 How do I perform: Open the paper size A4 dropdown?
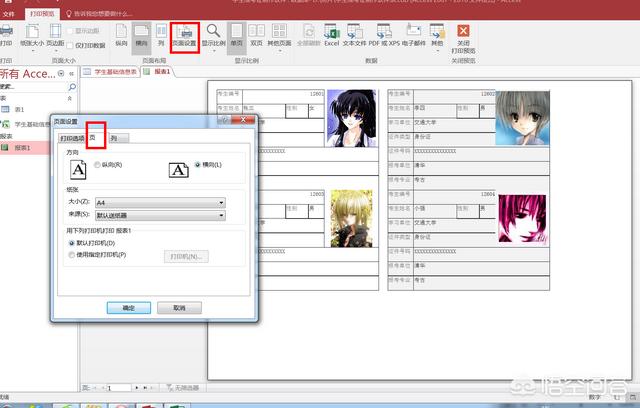(x=160, y=202)
